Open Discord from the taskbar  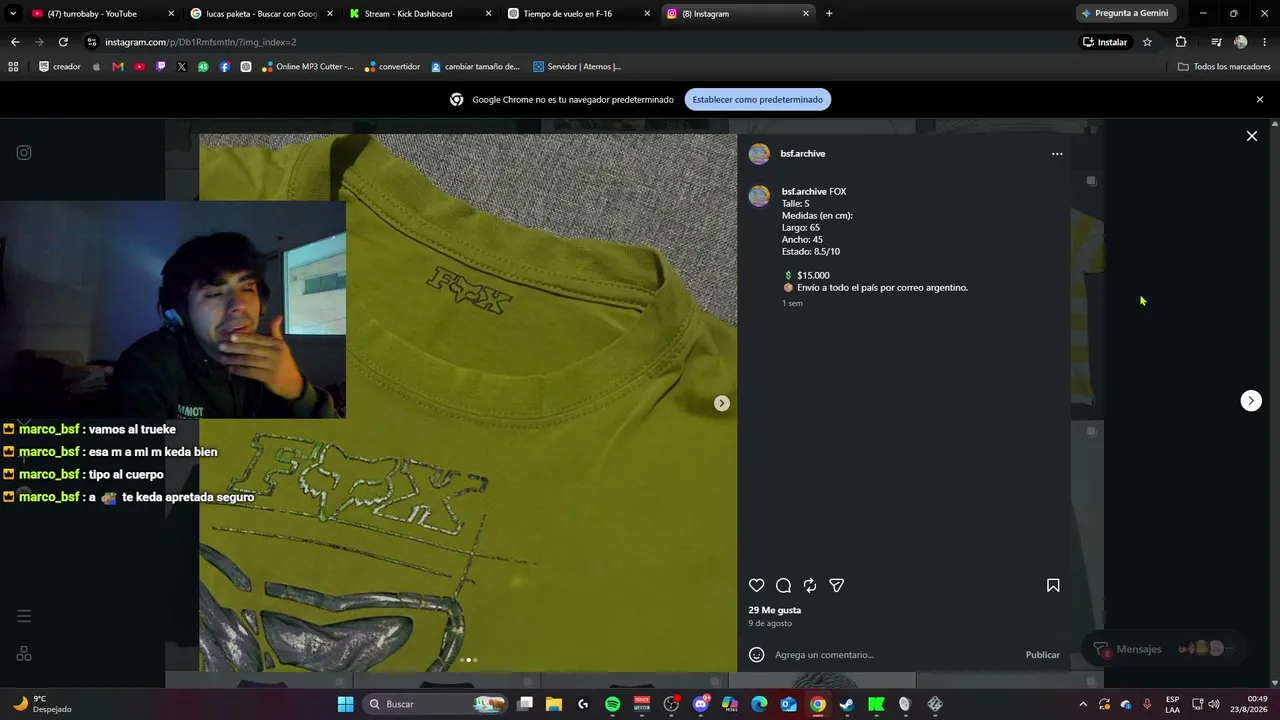point(701,704)
